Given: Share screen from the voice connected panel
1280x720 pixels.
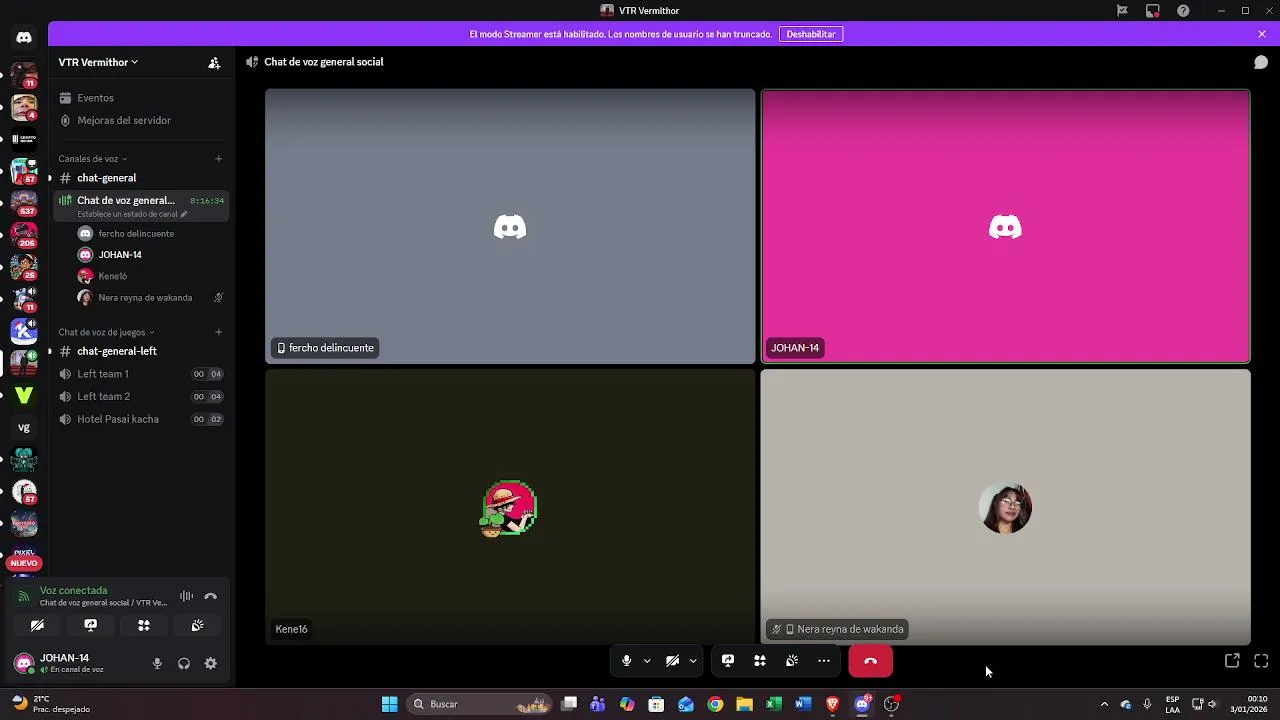Looking at the screenshot, I should (91, 625).
